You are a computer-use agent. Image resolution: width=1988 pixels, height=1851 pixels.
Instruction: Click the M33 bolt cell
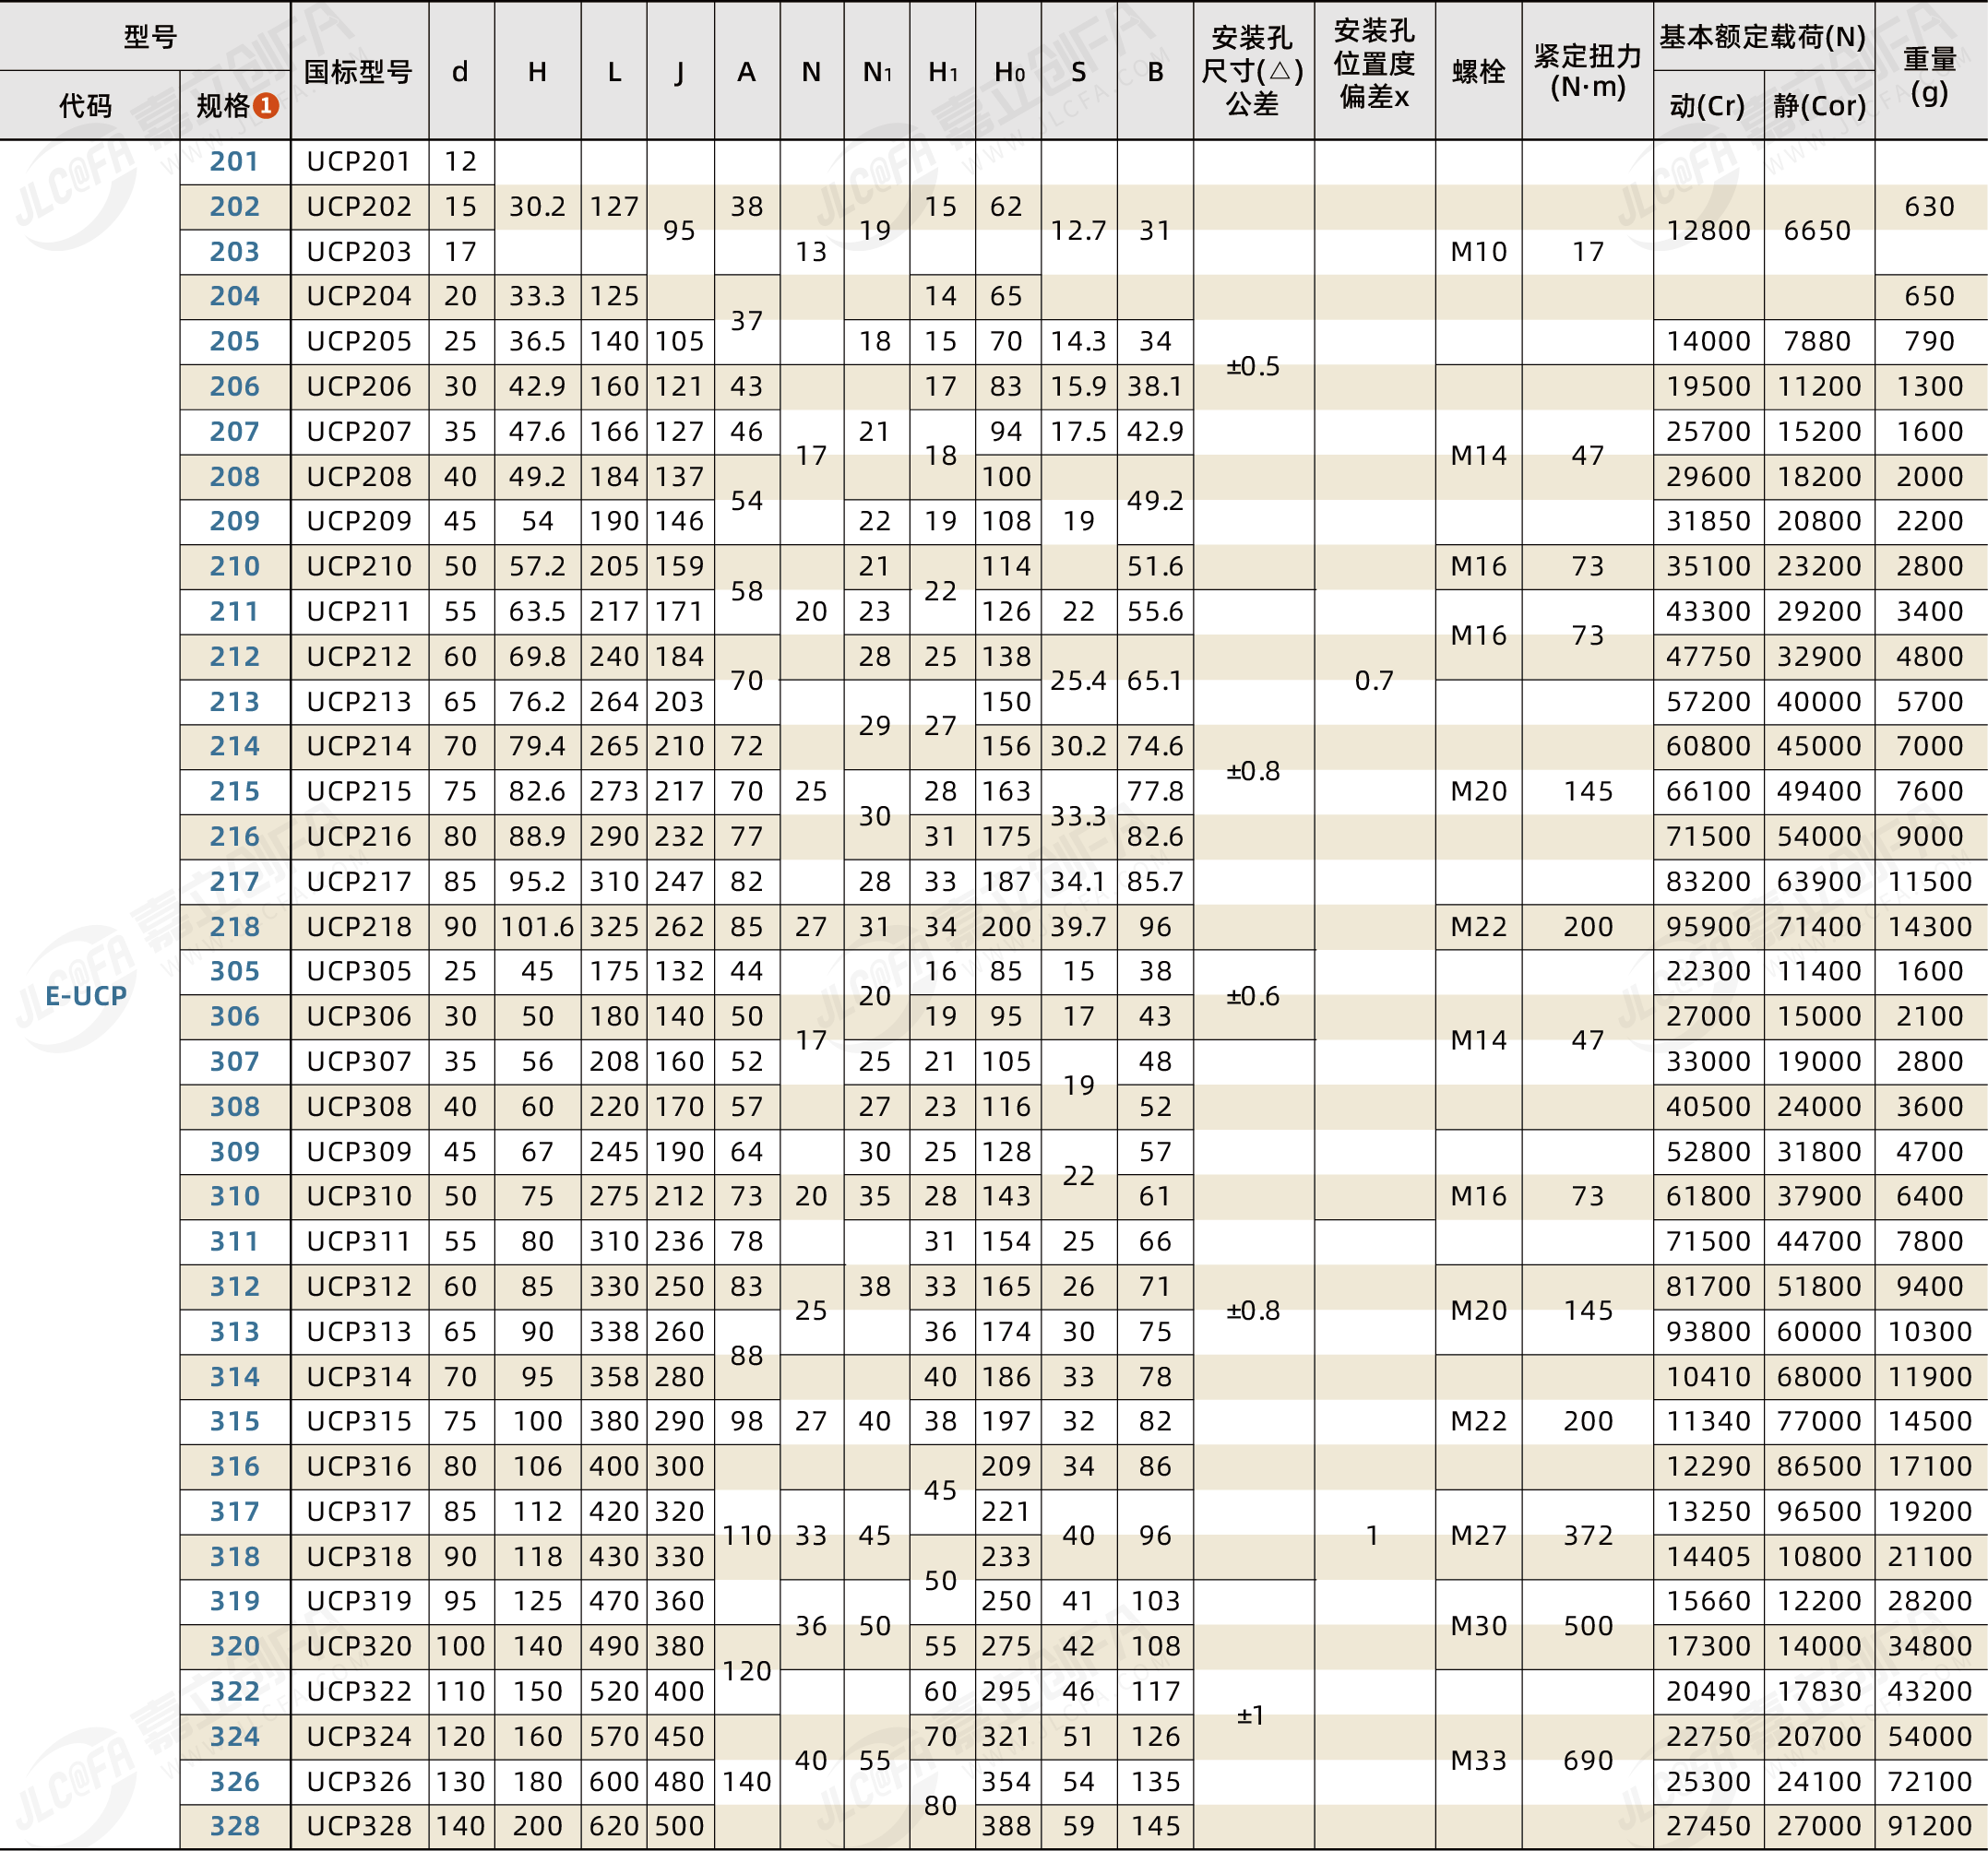pyautogui.click(x=1478, y=1760)
